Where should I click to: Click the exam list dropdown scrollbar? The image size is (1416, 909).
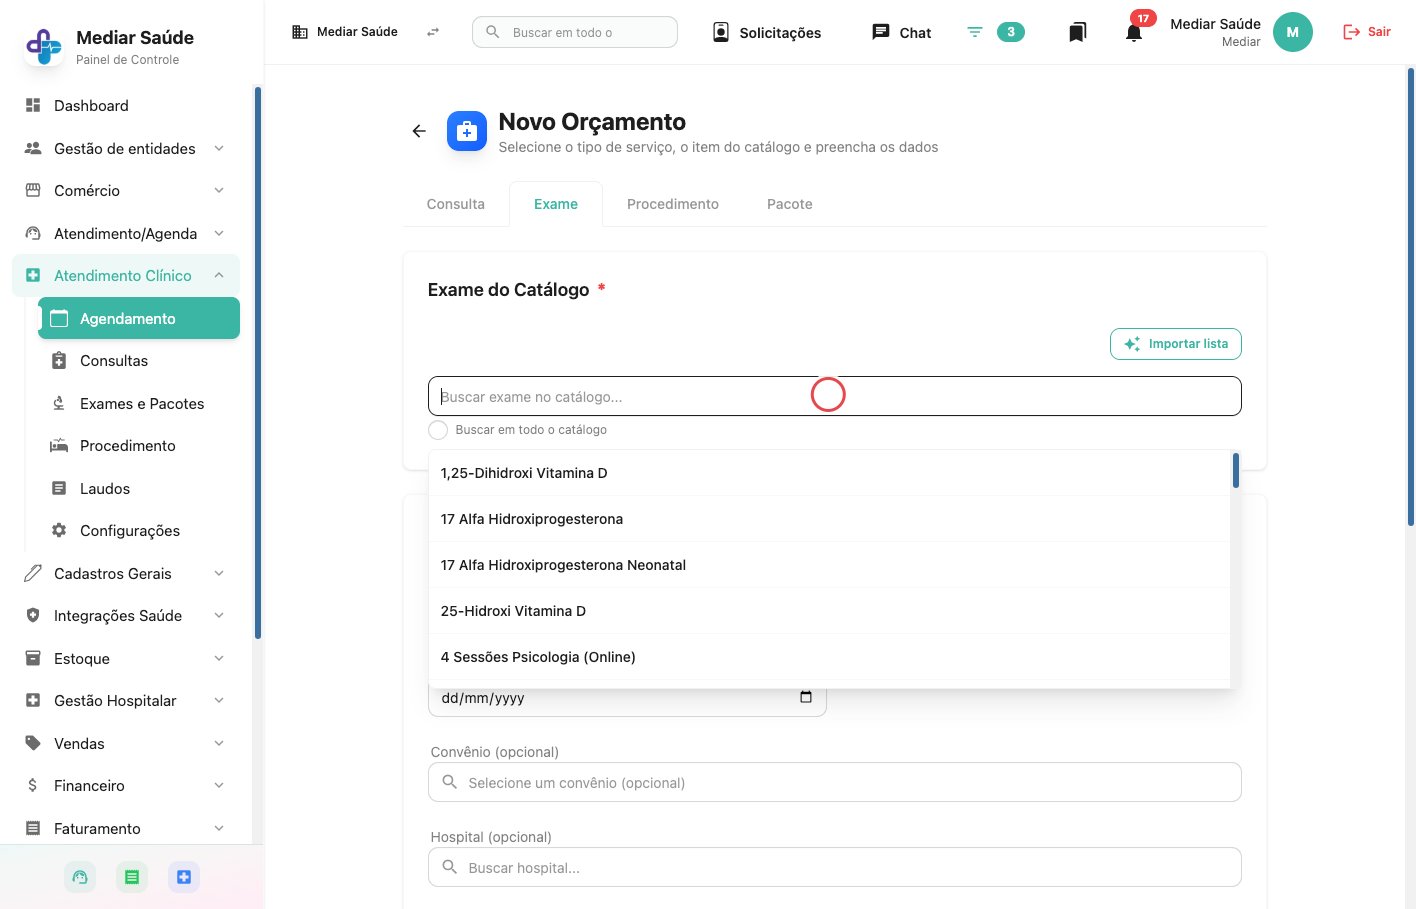click(x=1236, y=470)
